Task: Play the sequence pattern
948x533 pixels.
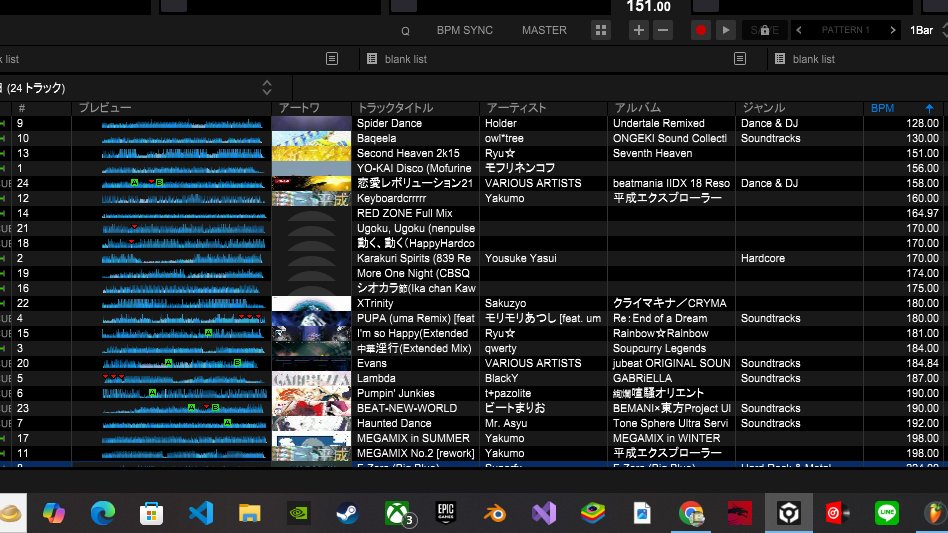Action: coord(726,30)
